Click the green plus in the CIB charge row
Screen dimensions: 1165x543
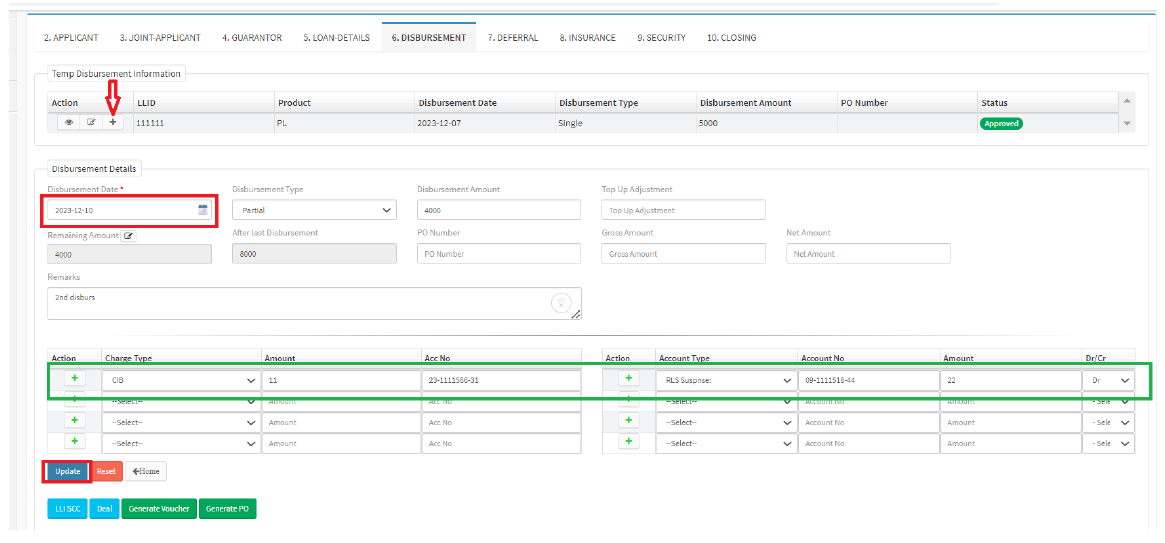[x=75, y=379]
